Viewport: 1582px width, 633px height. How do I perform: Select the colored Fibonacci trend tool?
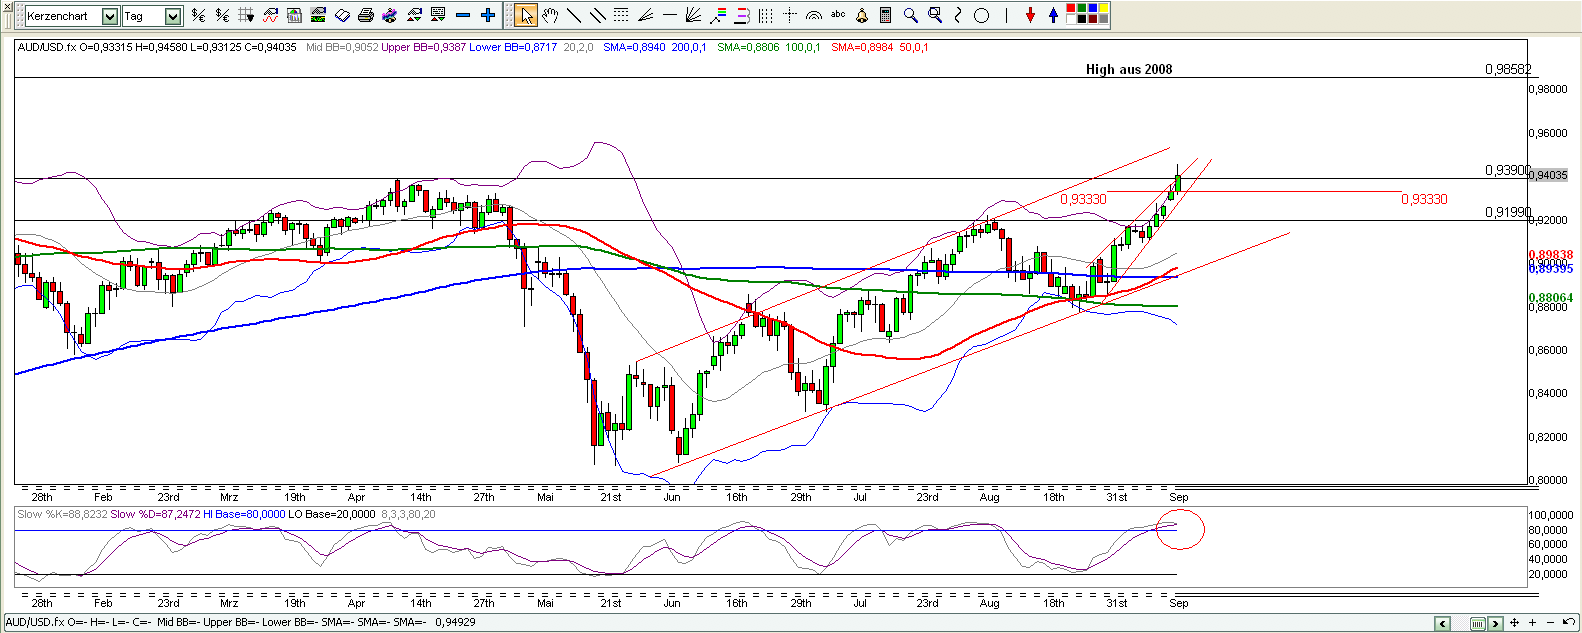click(718, 16)
